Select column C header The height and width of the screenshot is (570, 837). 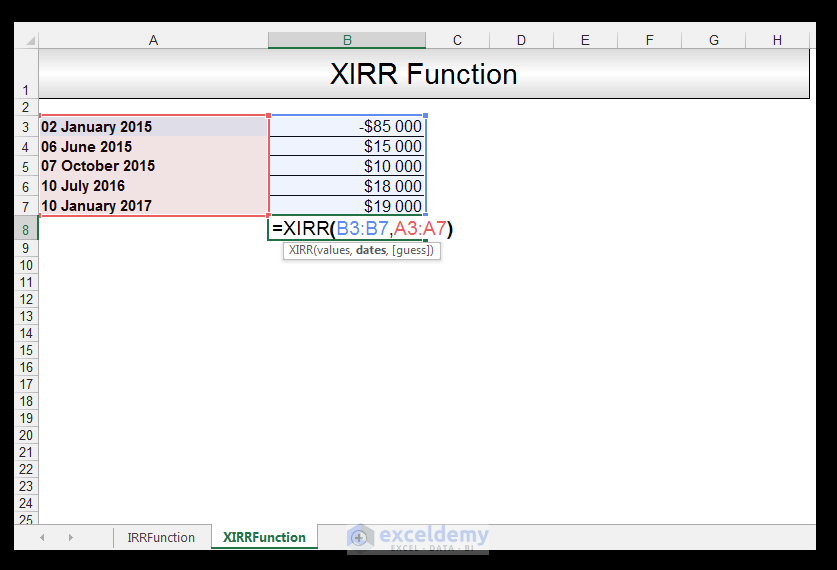457,40
